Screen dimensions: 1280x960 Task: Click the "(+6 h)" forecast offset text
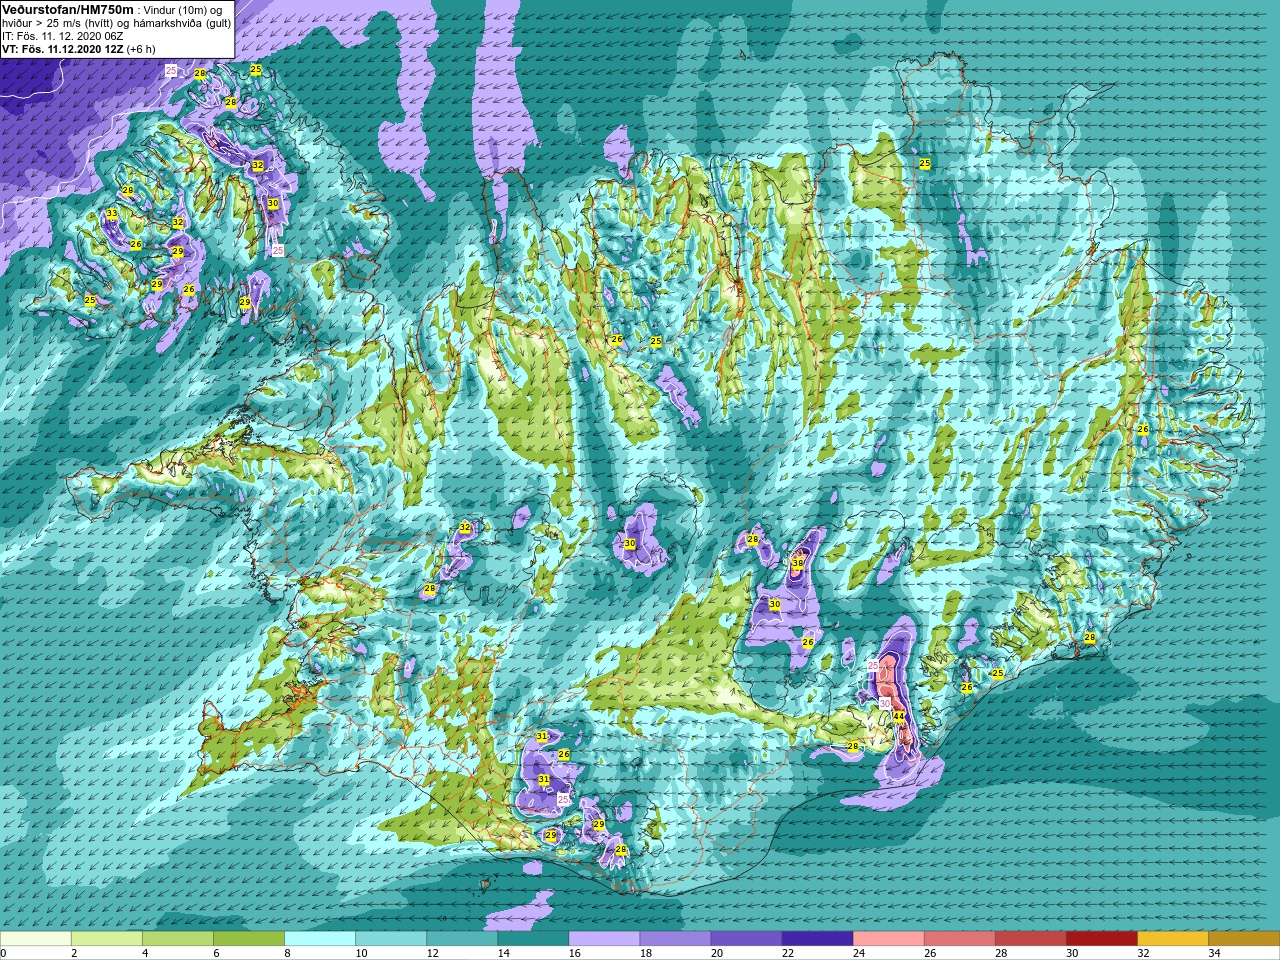click(x=141, y=48)
